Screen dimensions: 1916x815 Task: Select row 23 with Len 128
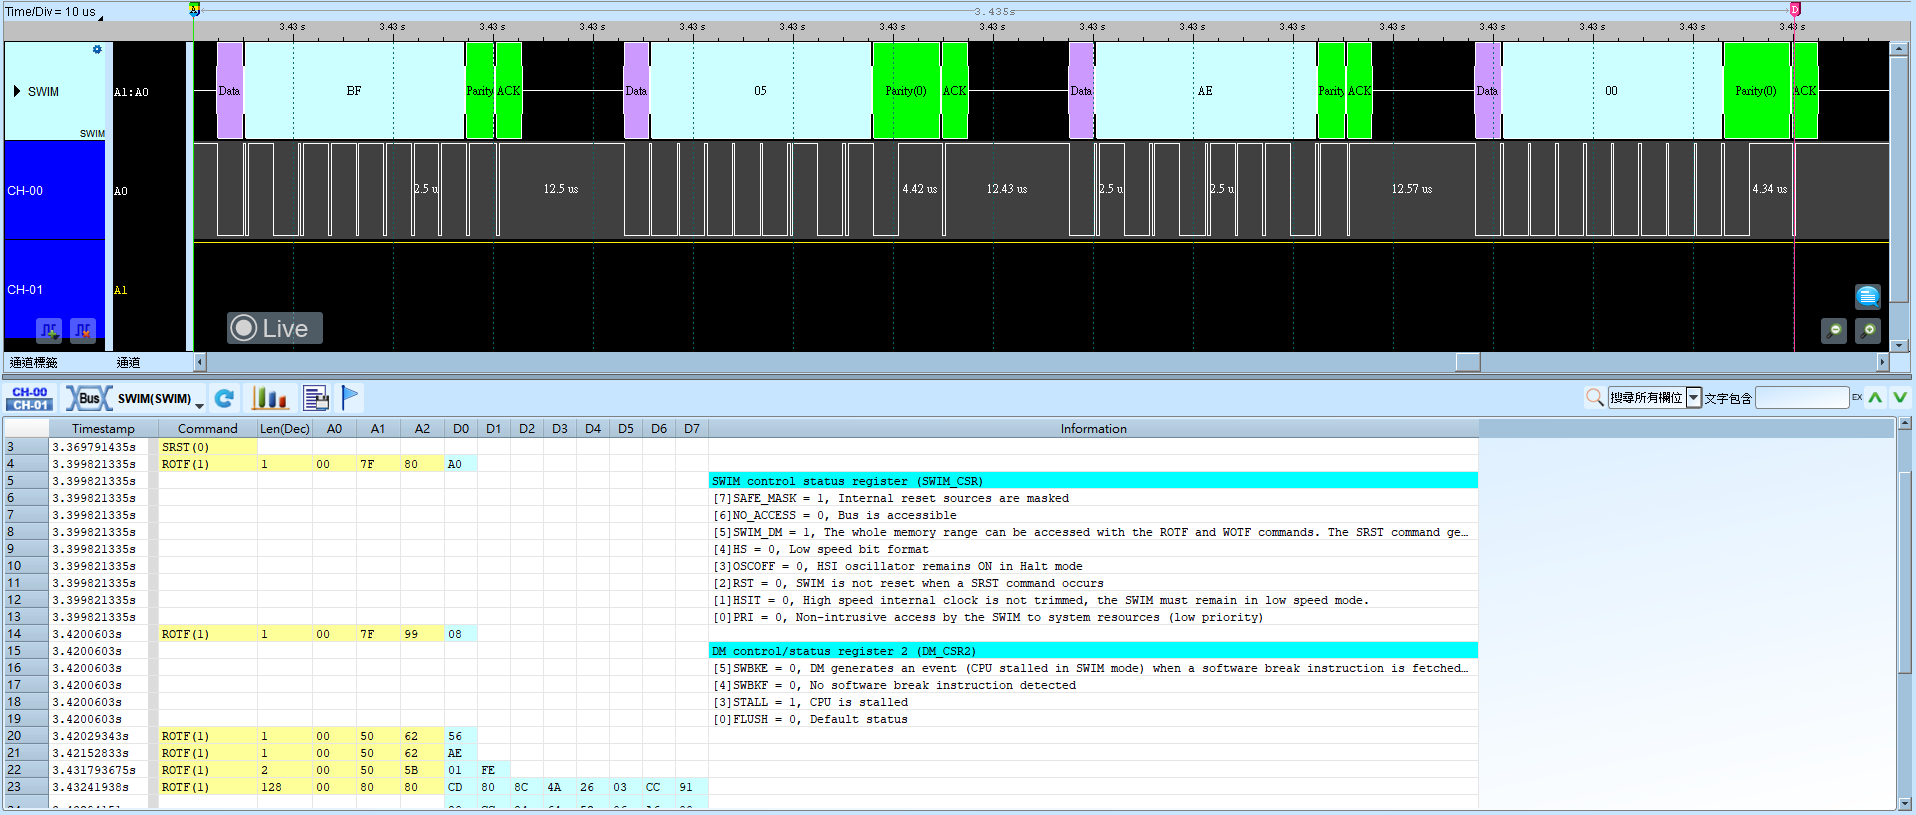tap(740, 787)
